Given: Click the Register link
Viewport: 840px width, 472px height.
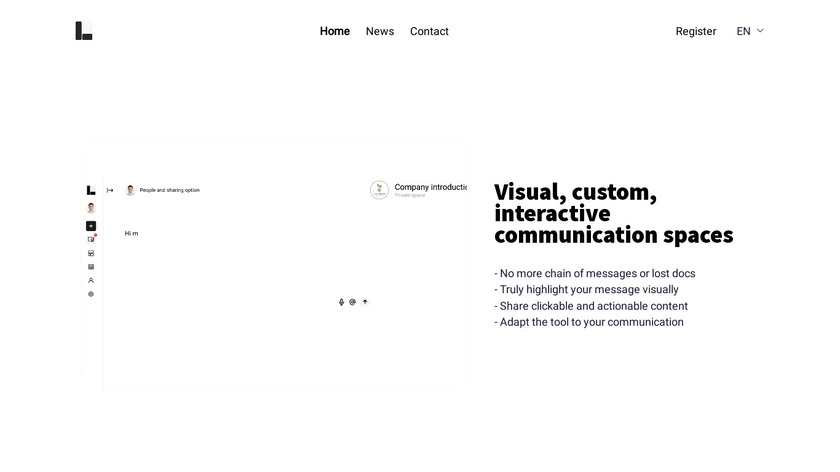Looking at the screenshot, I should (696, 31).
